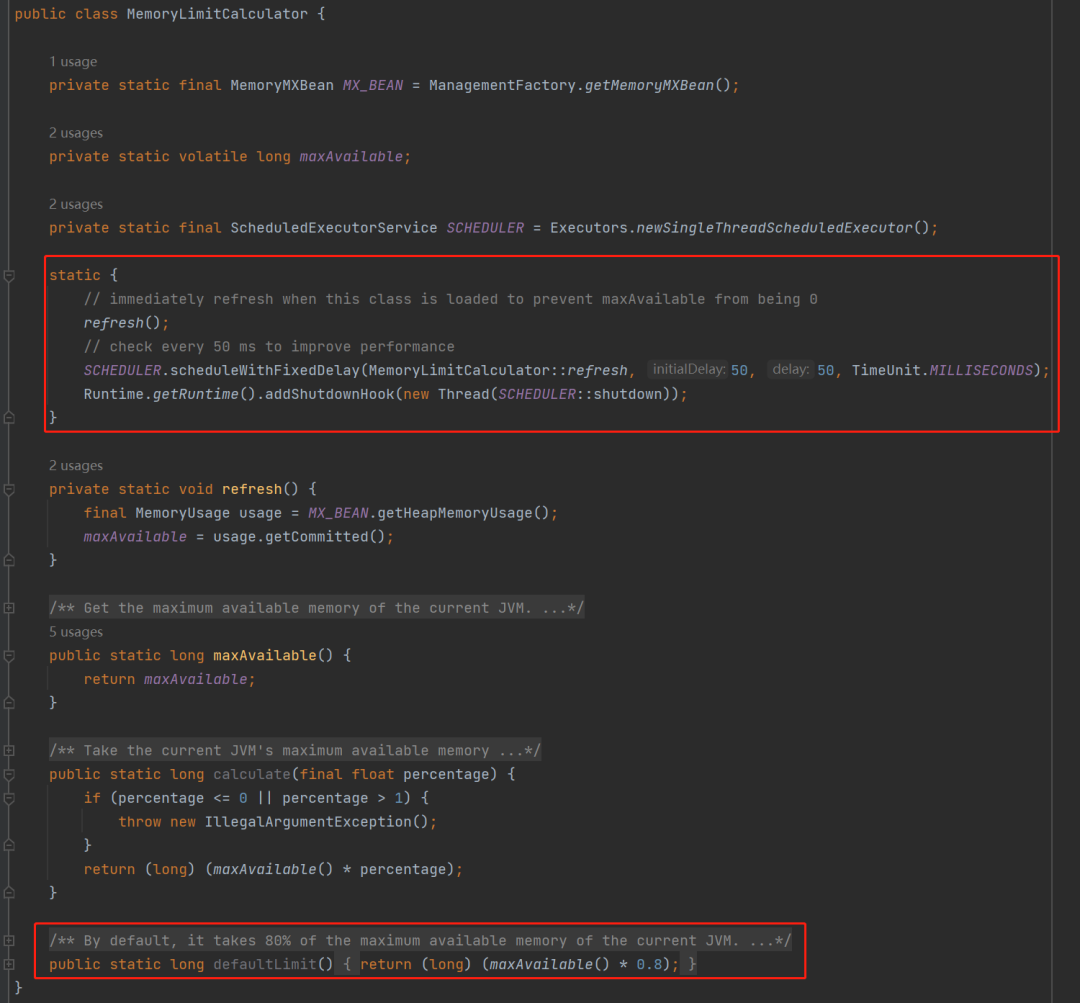Click the getHeapMemoryUsage() call
The height and width of the screenshot is (1003, 1080).
[463, 513]
